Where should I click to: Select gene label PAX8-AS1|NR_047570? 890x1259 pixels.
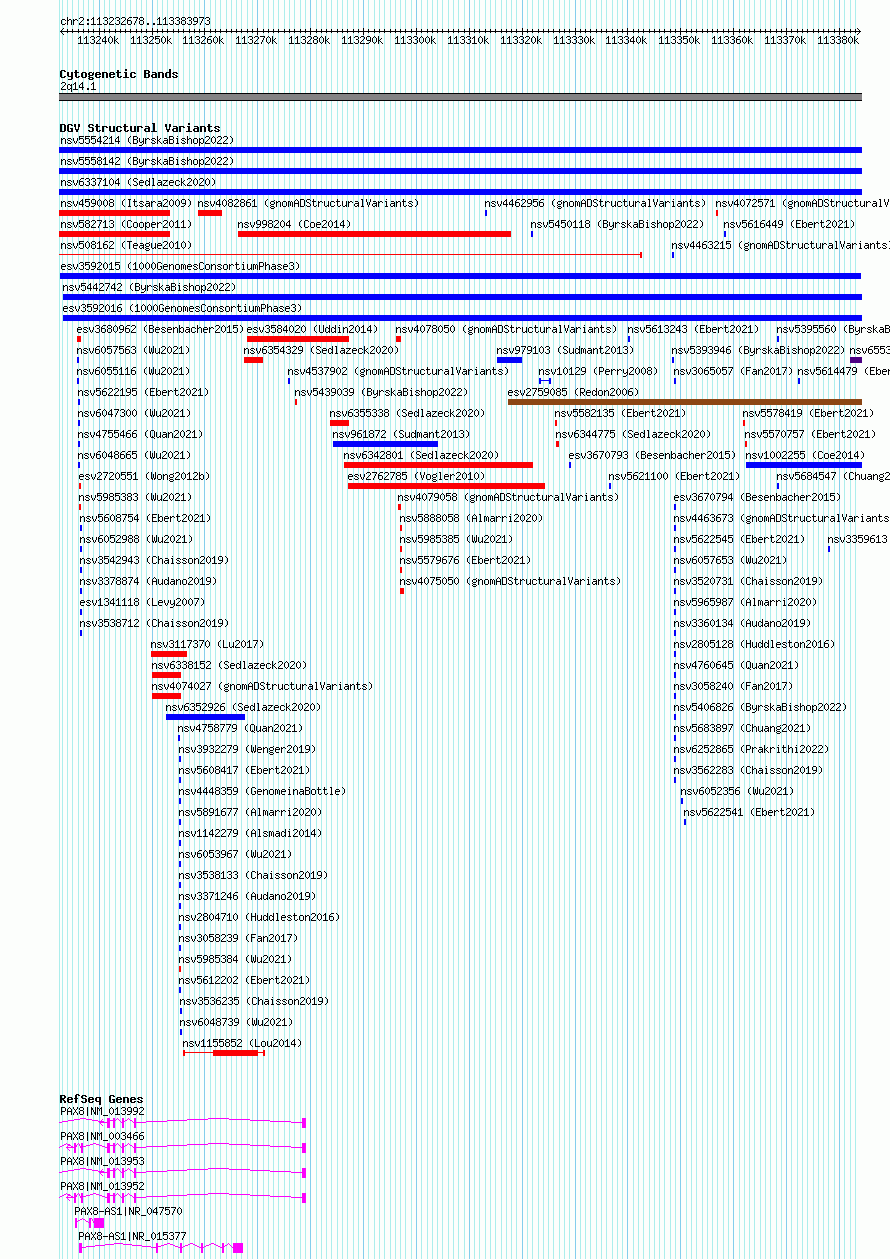pyautogui.click(x=128, y=1211)
